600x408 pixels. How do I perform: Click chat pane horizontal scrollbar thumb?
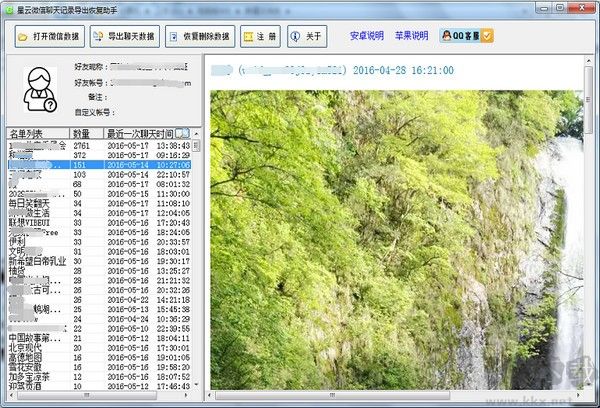332,395
